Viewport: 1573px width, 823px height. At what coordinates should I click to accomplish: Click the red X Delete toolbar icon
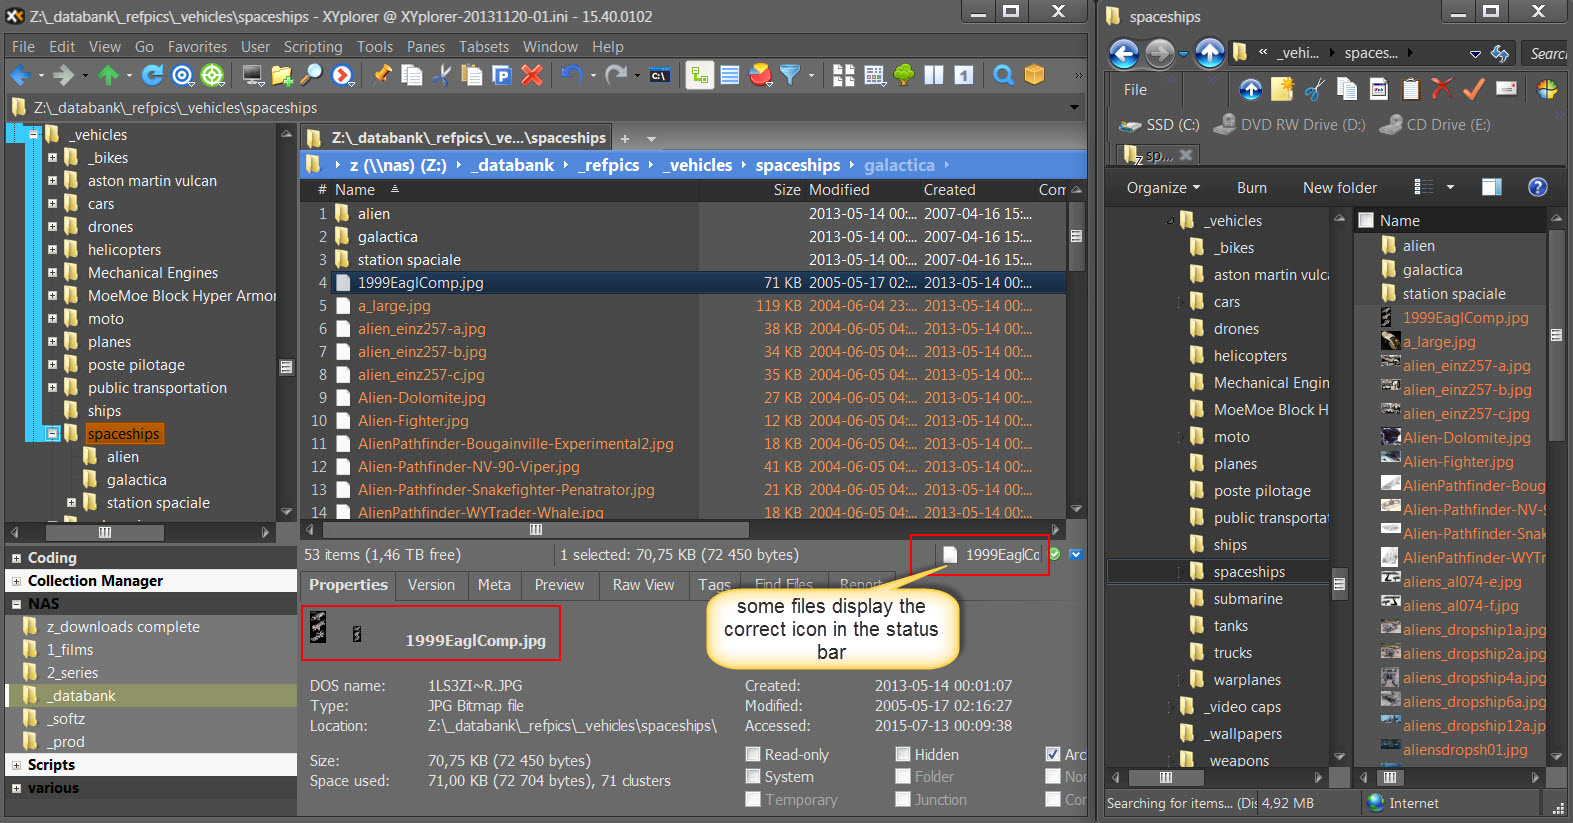(532, 75)
